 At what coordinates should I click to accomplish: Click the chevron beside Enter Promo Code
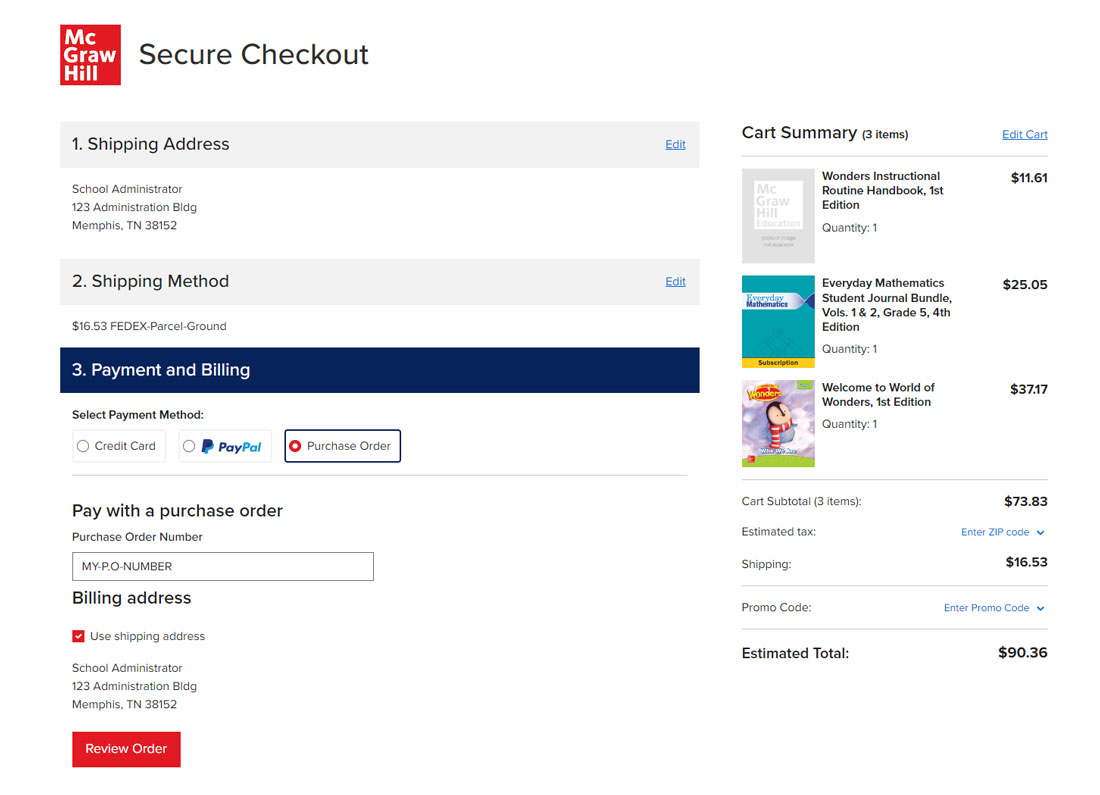click(1040, 607)
